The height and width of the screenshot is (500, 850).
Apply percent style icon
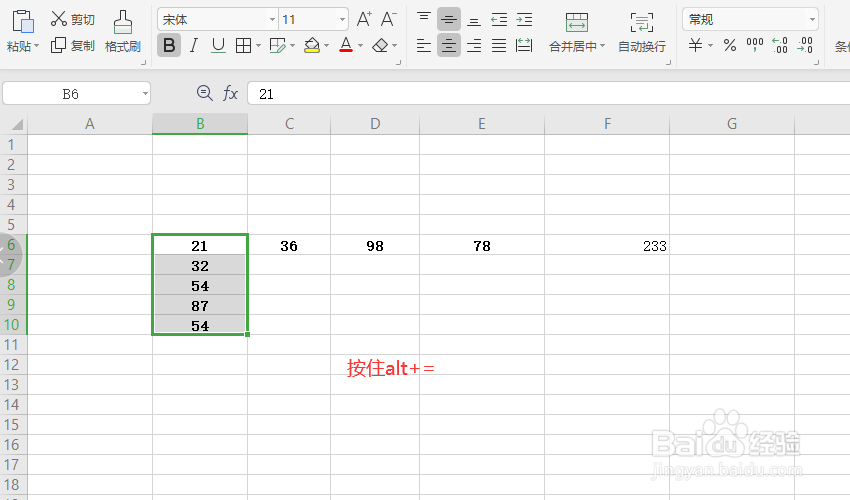point(730,45)
